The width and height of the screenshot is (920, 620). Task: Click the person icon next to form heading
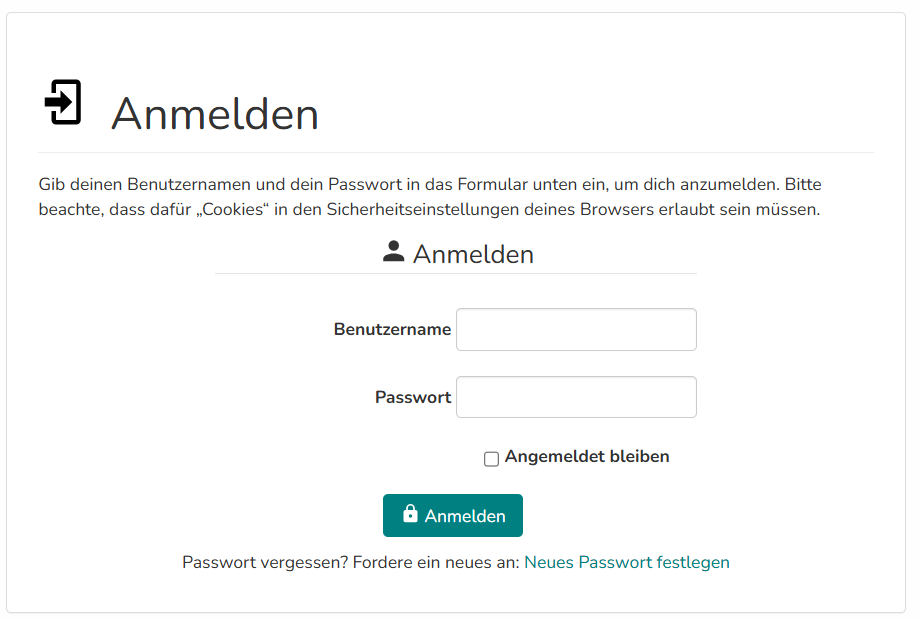pyautogui.click(x=394, y=252)
